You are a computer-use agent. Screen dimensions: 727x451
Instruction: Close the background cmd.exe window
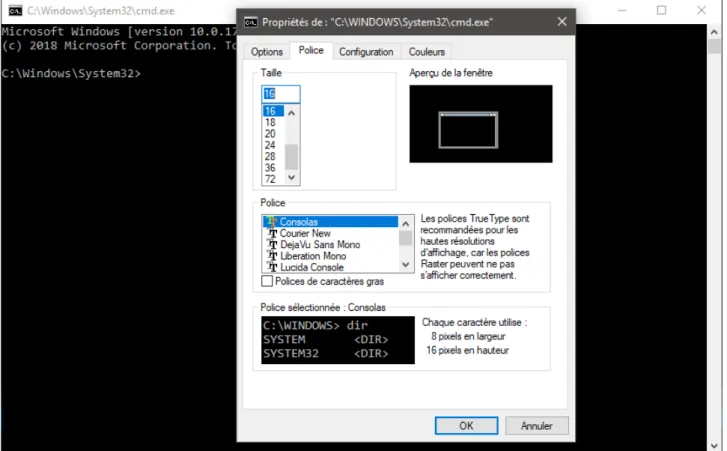[701, 10]
